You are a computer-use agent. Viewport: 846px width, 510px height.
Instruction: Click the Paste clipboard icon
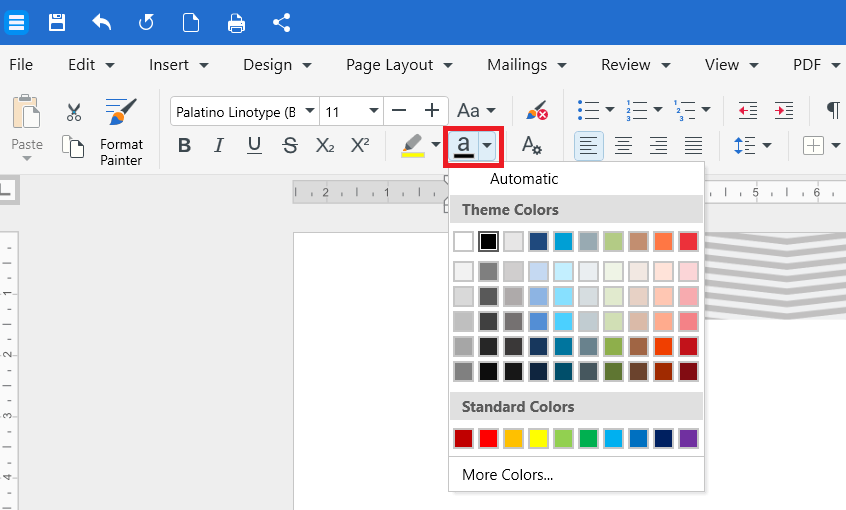pos(26,112)
